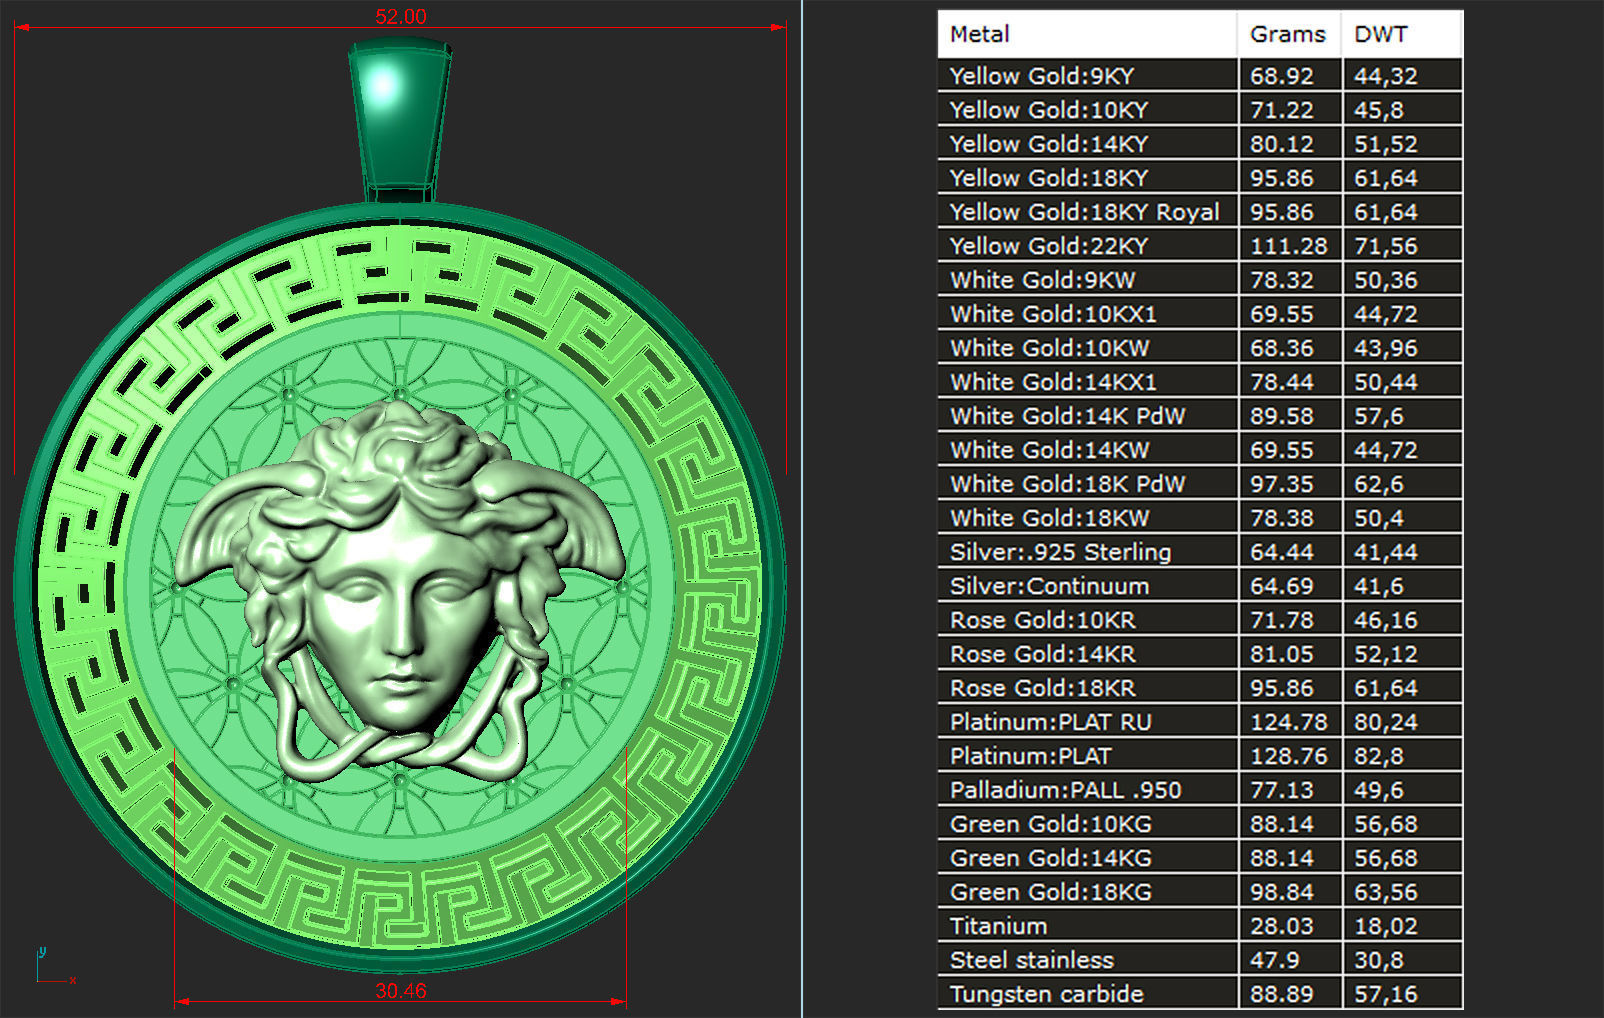
Task: Click the 52.00 width dimension label
Action: 400,16
